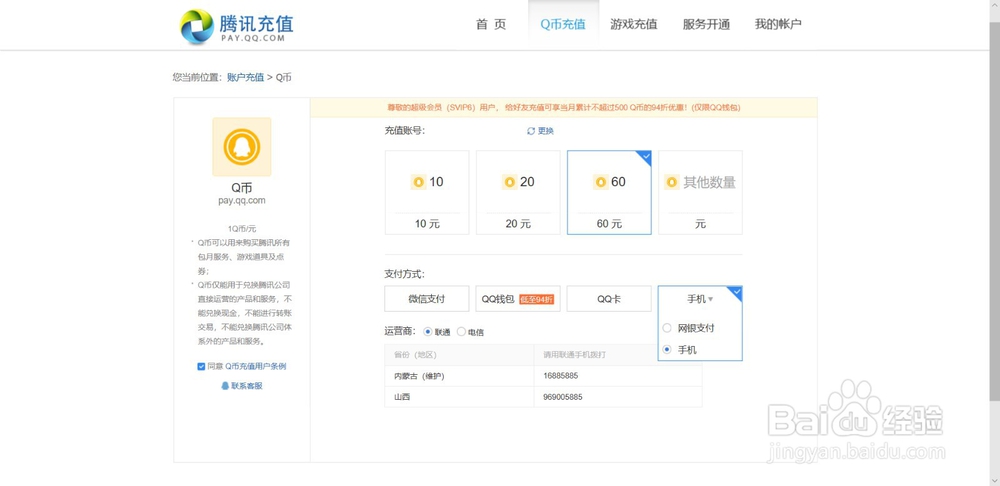Click the 山西 province cell
1000x486 pixels.
click(x=459, y=397)
